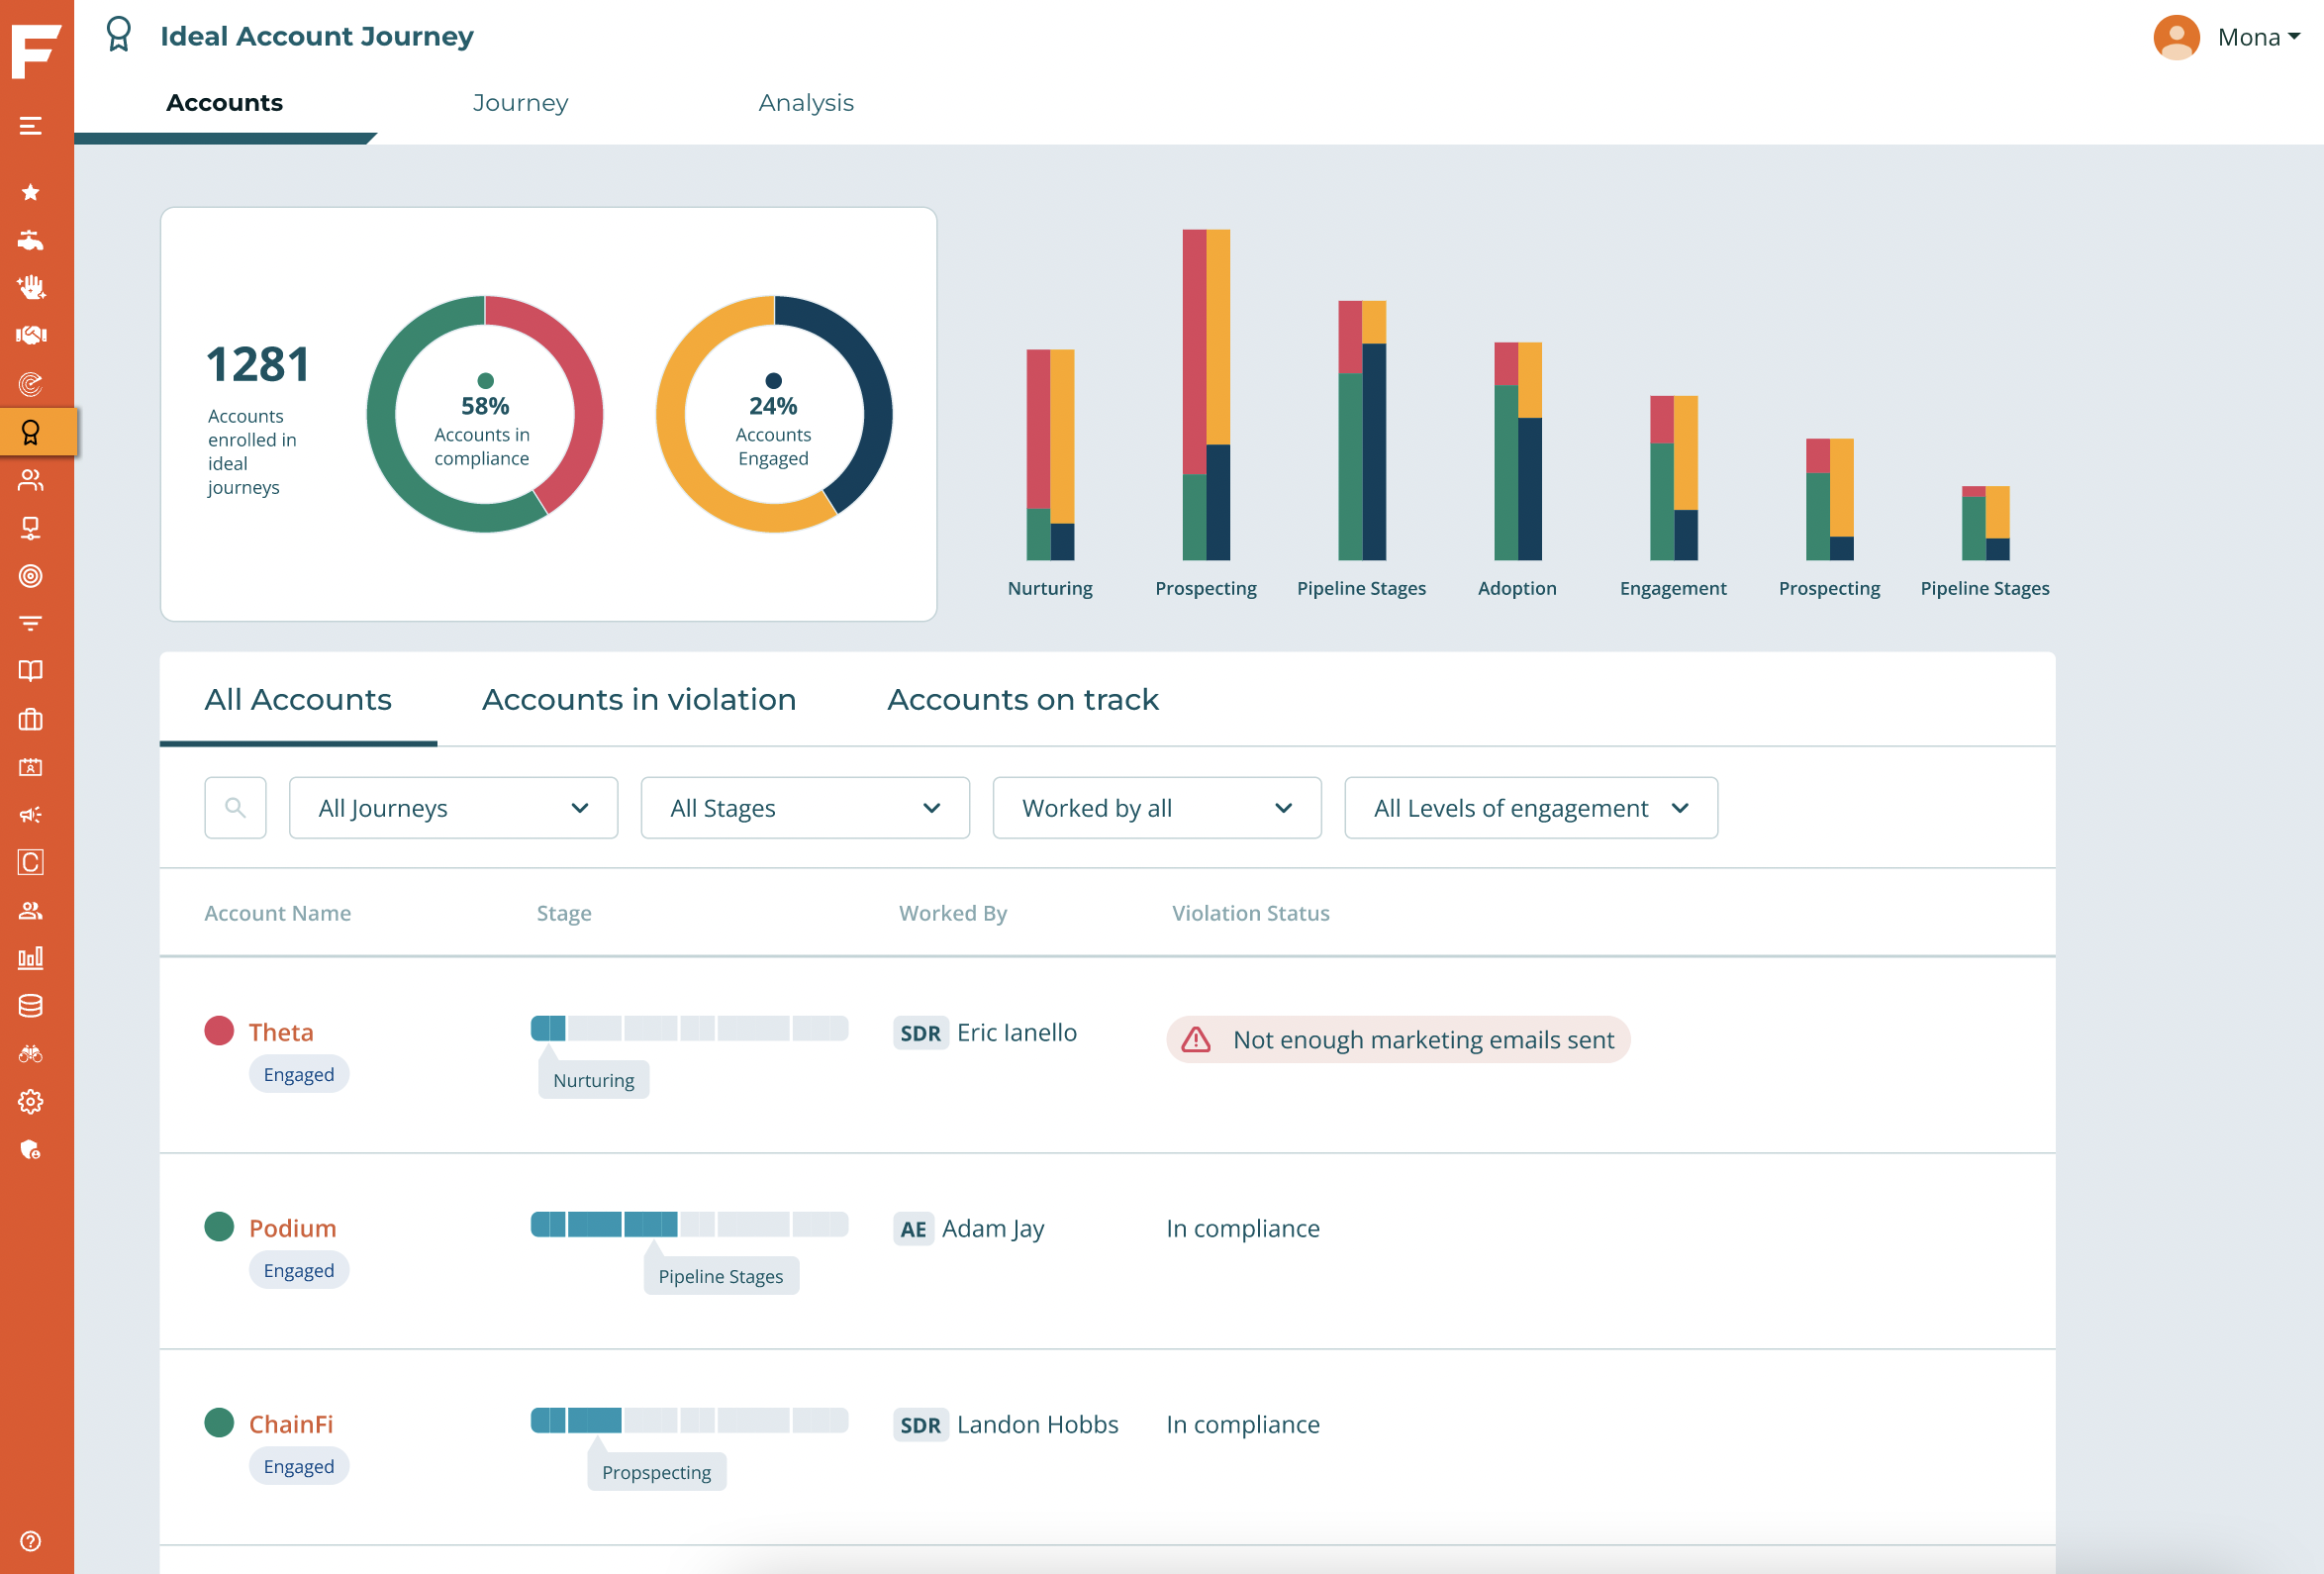2324x1574 pixels.
Task: Expand Worked by all filter
Action: [1157, 808]
